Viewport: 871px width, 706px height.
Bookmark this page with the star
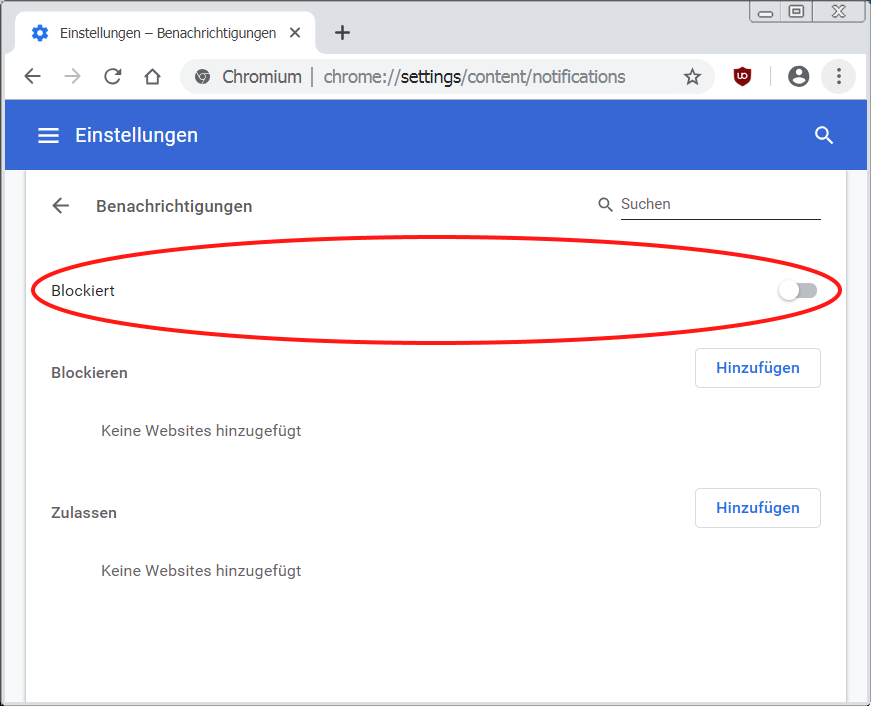coord(692,77)
